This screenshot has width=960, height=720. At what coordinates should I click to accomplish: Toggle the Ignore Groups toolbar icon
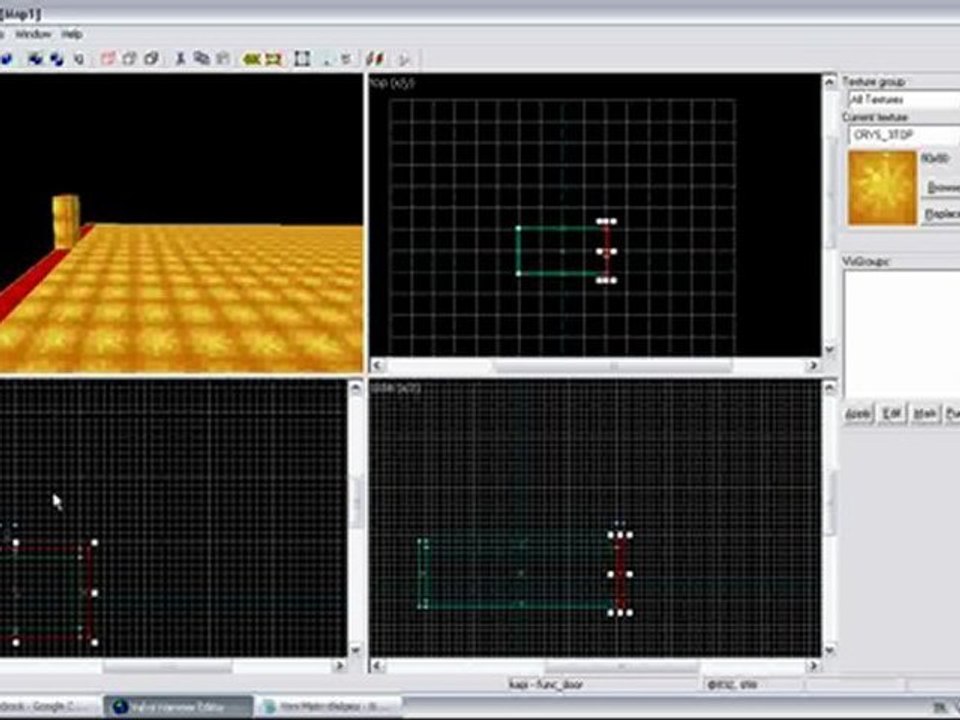(x=79, y=59)
